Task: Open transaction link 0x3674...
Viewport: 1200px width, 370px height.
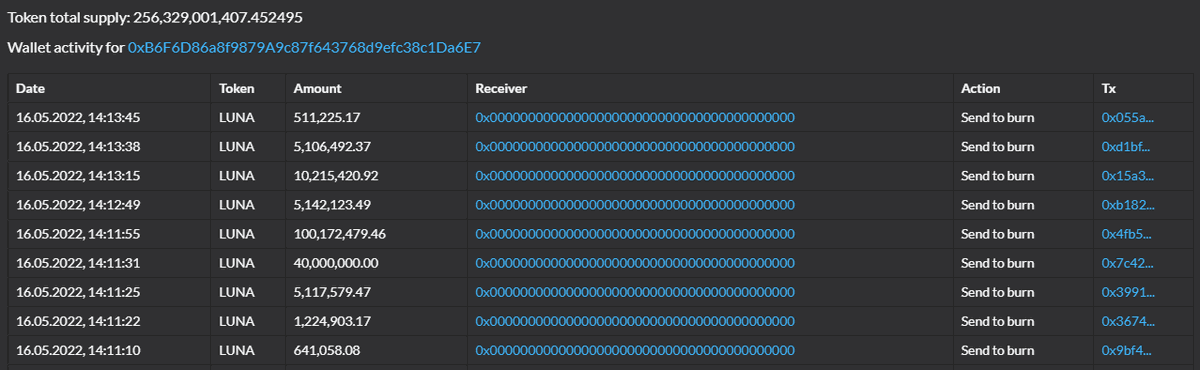Action: (x=1128, y=322)
